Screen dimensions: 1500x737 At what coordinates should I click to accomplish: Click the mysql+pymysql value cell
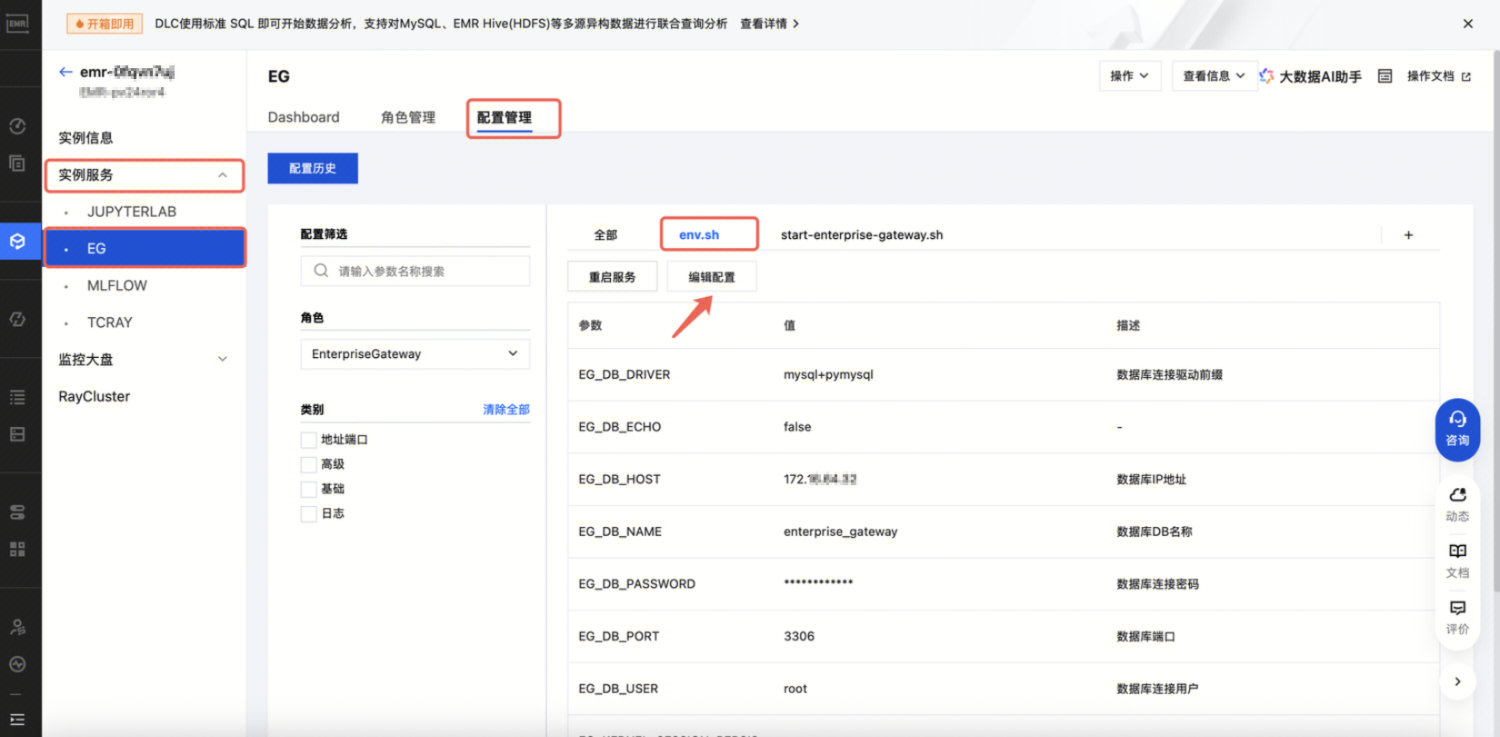[829, 375]
